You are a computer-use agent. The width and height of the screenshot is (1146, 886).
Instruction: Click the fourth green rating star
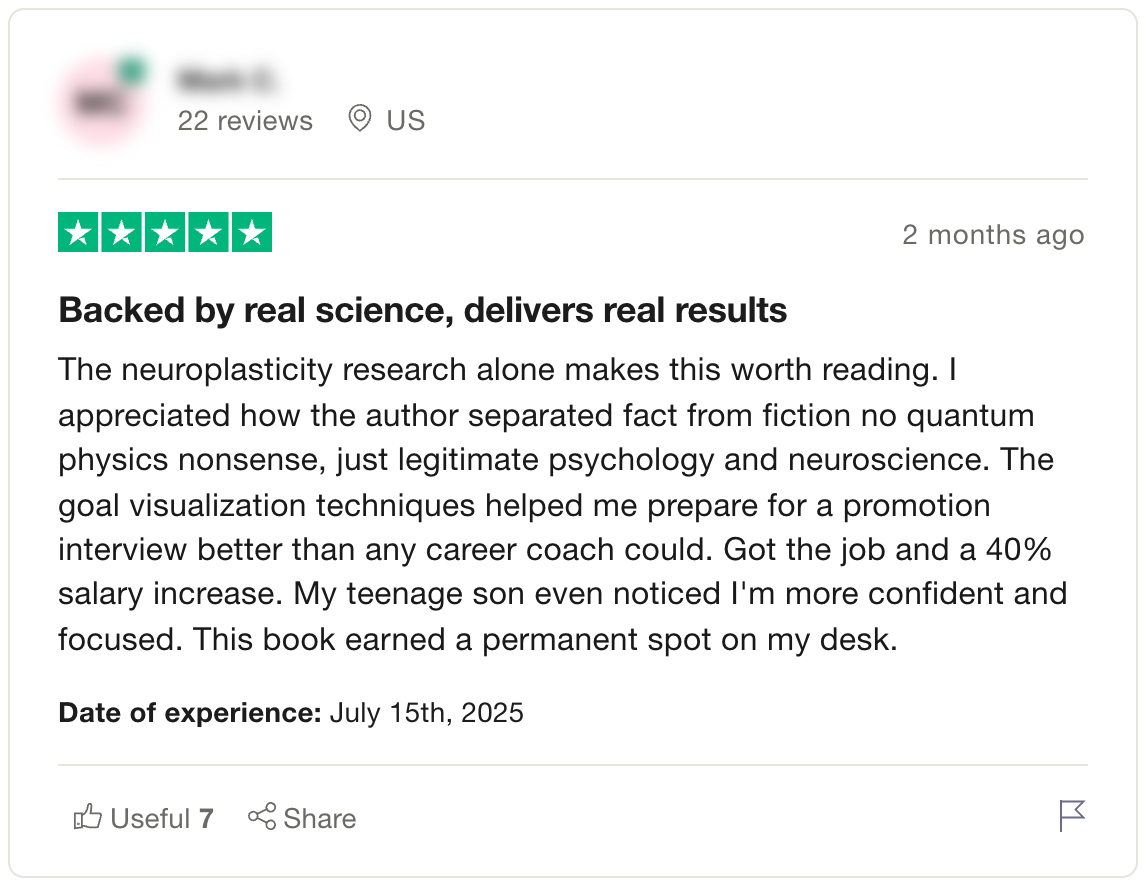coord(208,233)
